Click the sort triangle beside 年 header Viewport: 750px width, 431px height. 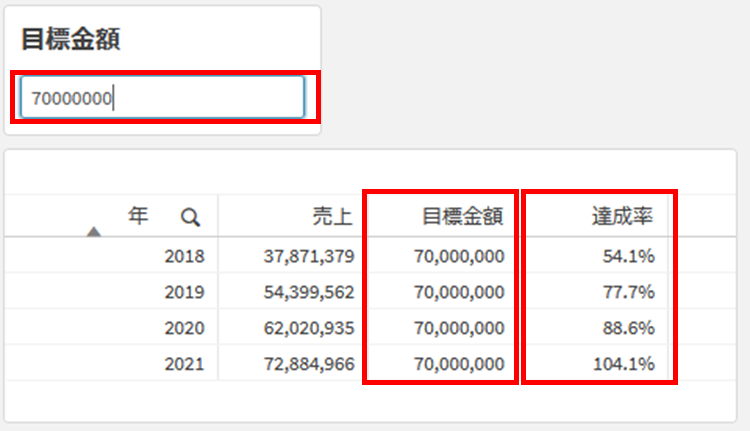94,232
